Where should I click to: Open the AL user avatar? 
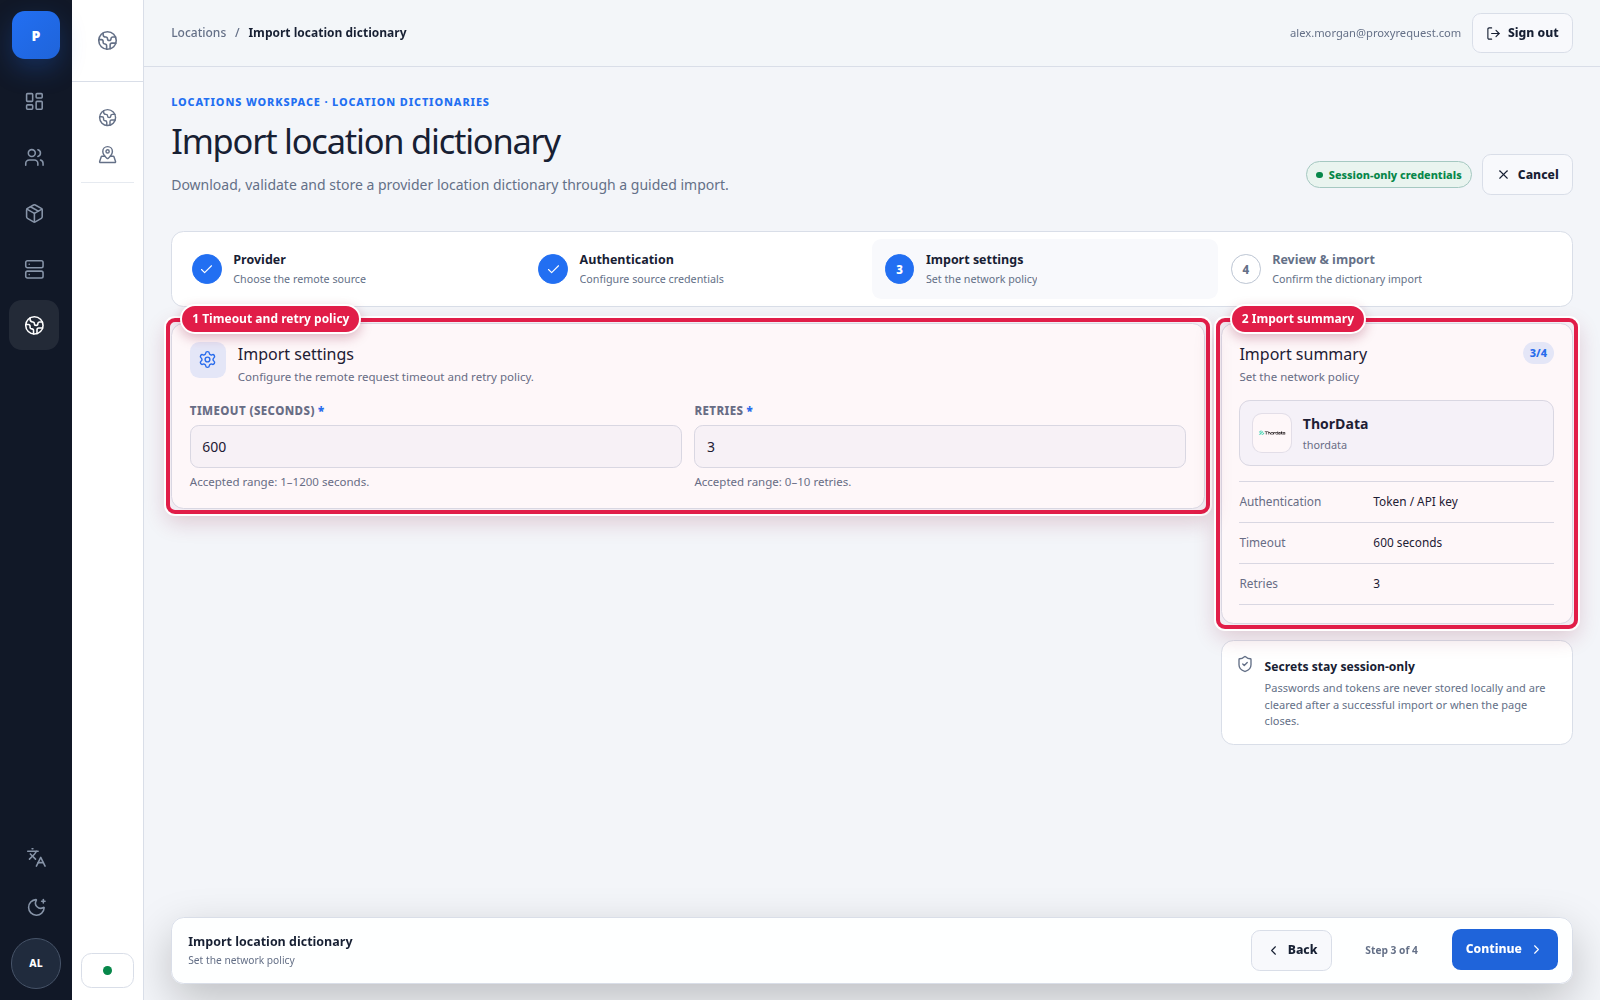pos(36,963)
